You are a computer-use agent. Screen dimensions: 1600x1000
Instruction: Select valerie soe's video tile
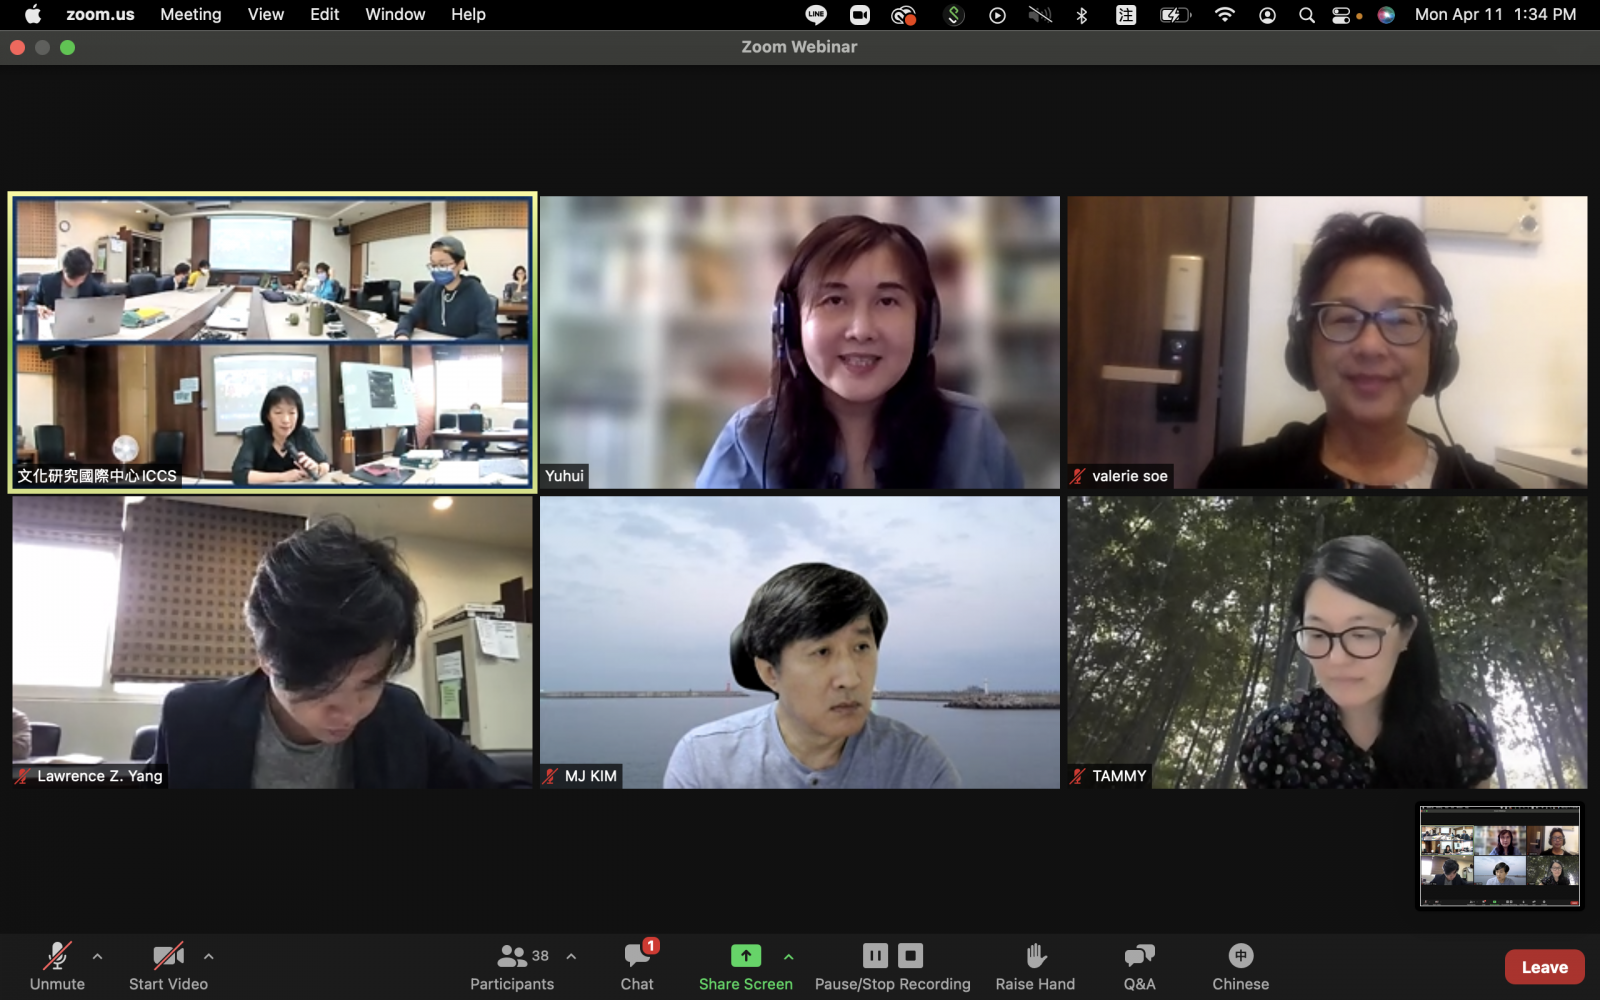1327,342
